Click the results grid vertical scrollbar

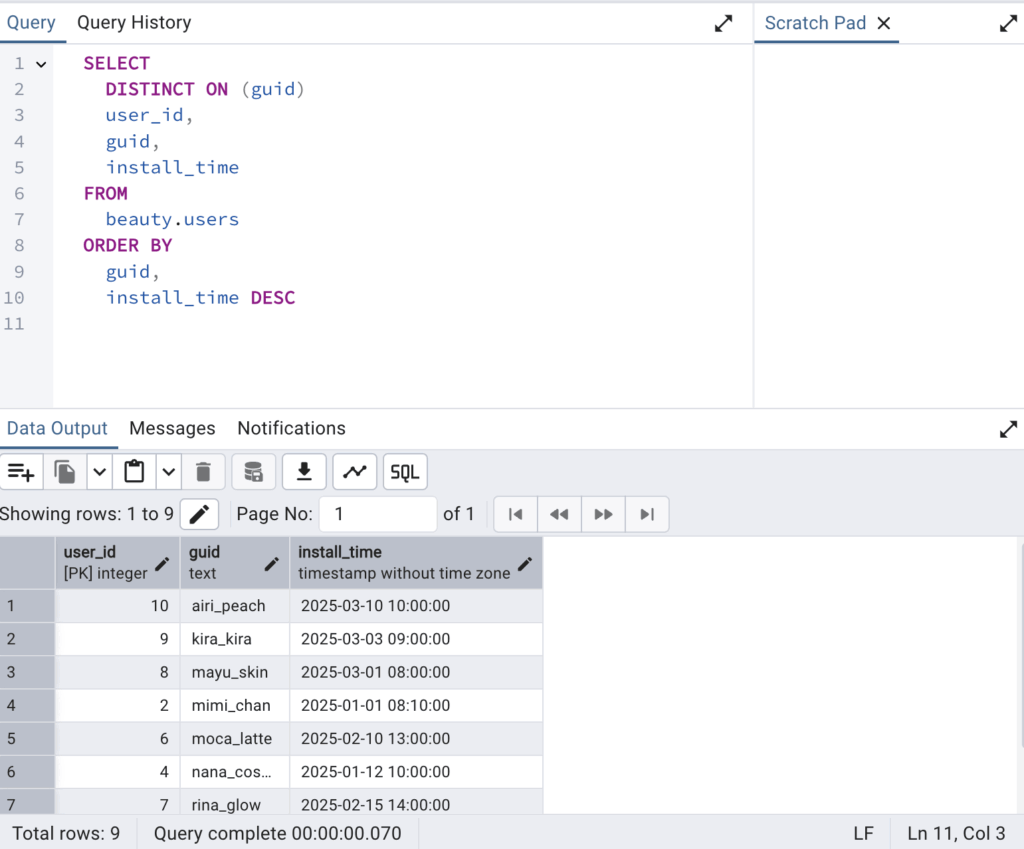click(x=1020, y=647)
